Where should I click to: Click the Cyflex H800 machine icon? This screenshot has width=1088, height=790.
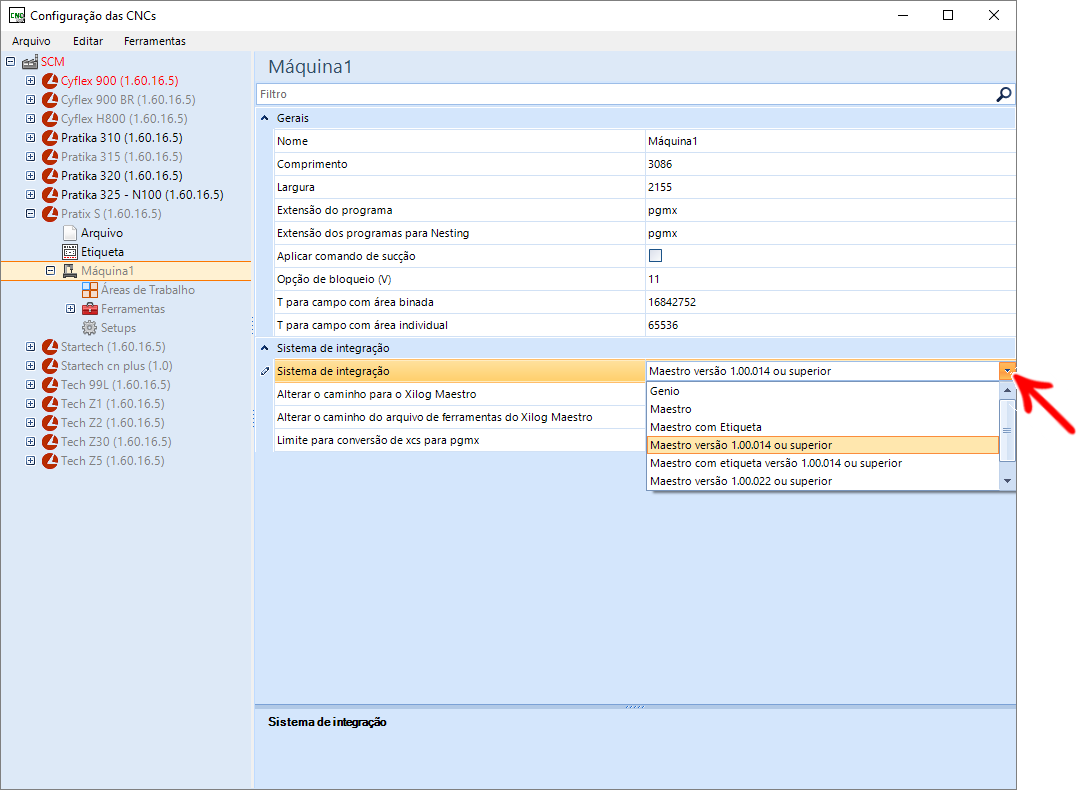pyautogui.click(x=50, y=119)
